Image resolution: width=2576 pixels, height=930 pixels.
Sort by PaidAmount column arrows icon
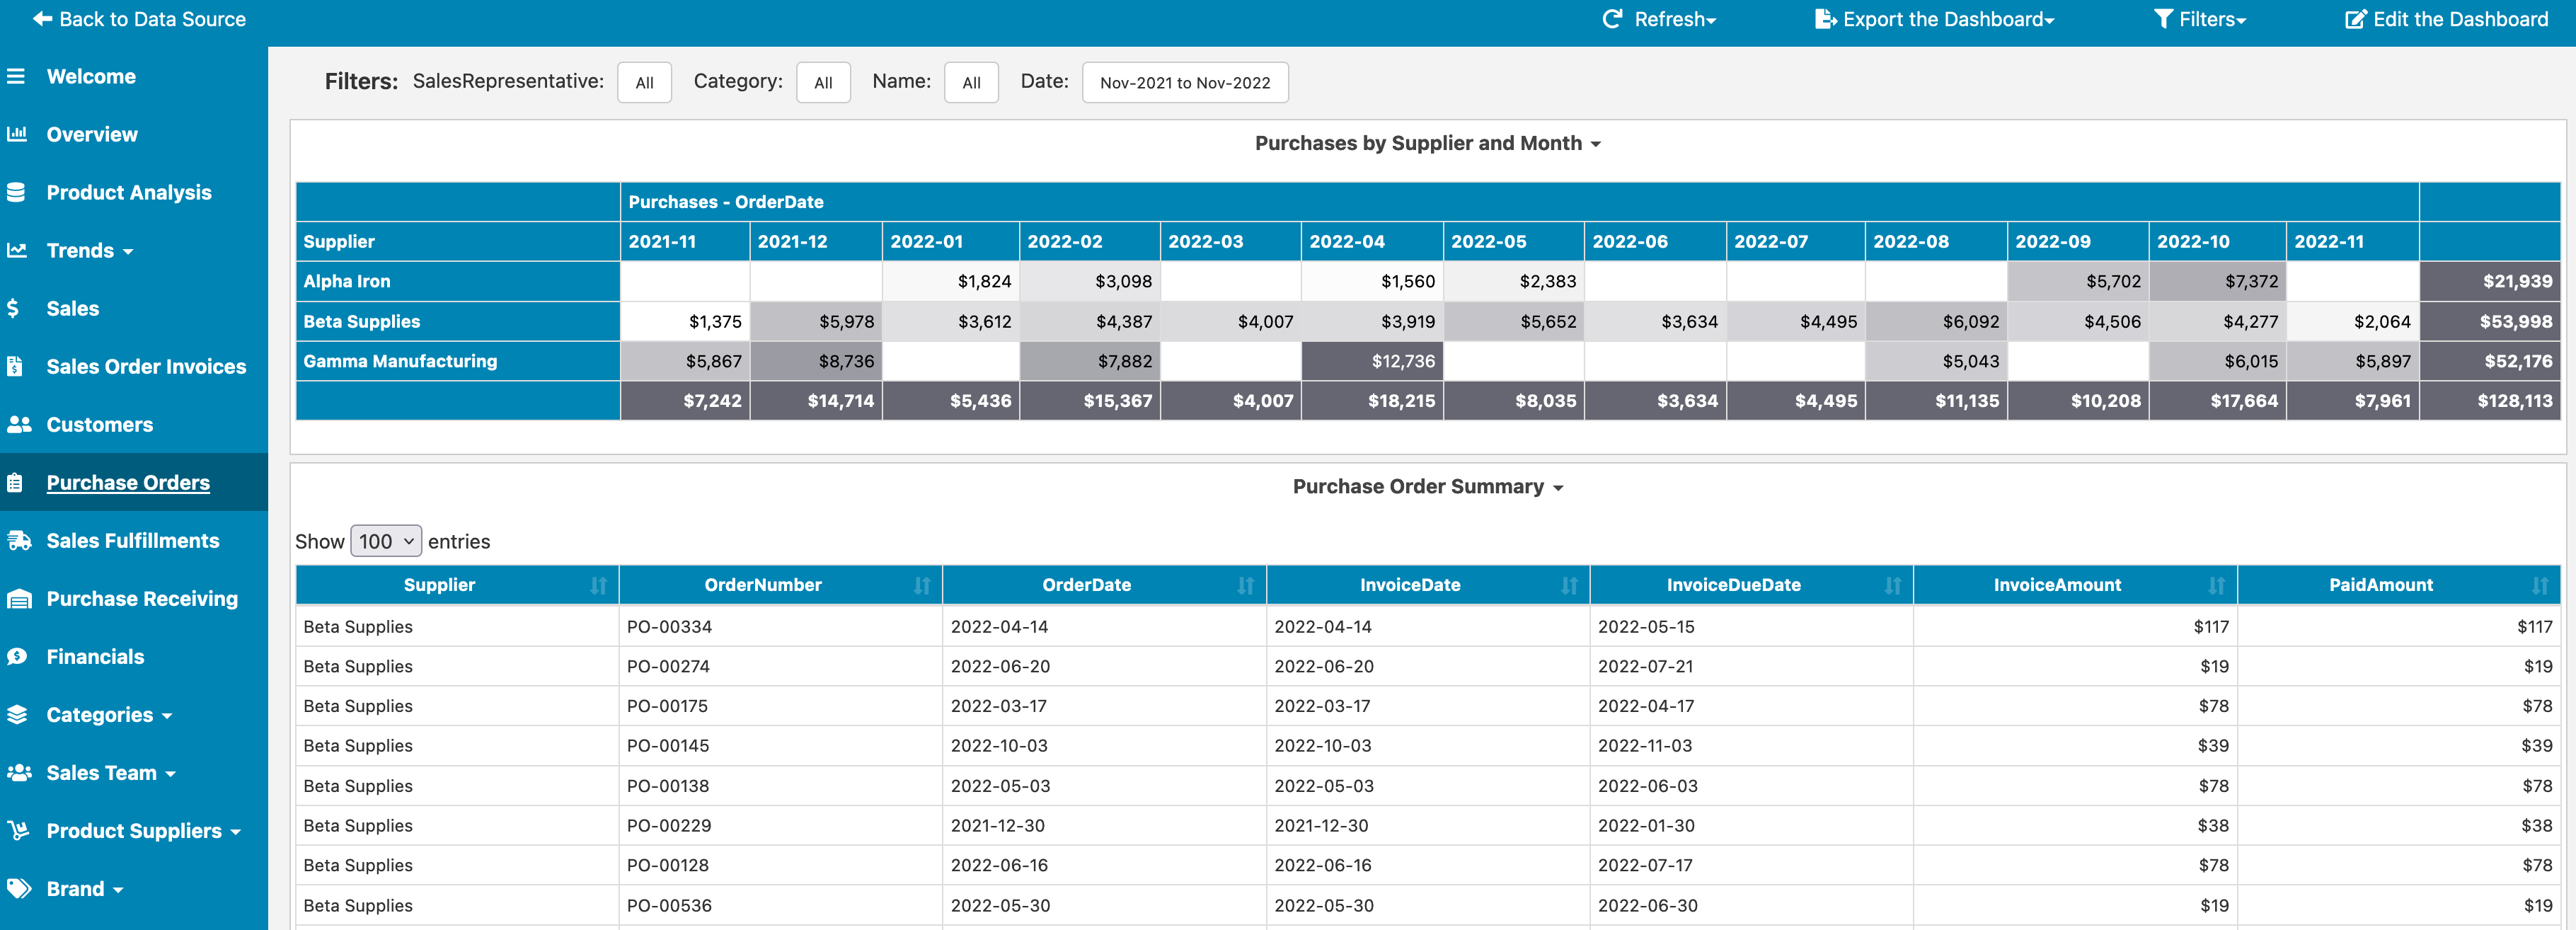2540,585
